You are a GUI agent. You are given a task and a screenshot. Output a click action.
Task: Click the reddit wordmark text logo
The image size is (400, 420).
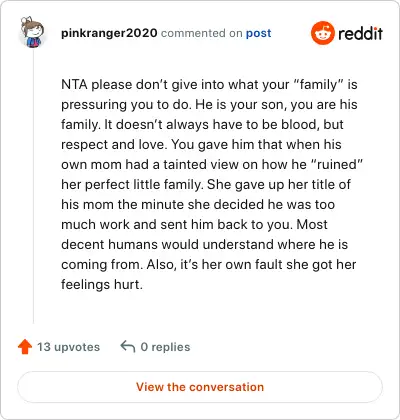(x=360, y=33)
